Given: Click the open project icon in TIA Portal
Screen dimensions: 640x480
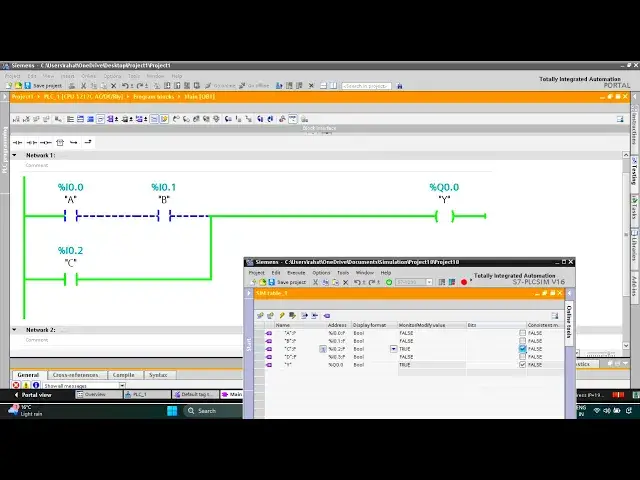Looking at the screenshot, I should click(x=18, y=86).
